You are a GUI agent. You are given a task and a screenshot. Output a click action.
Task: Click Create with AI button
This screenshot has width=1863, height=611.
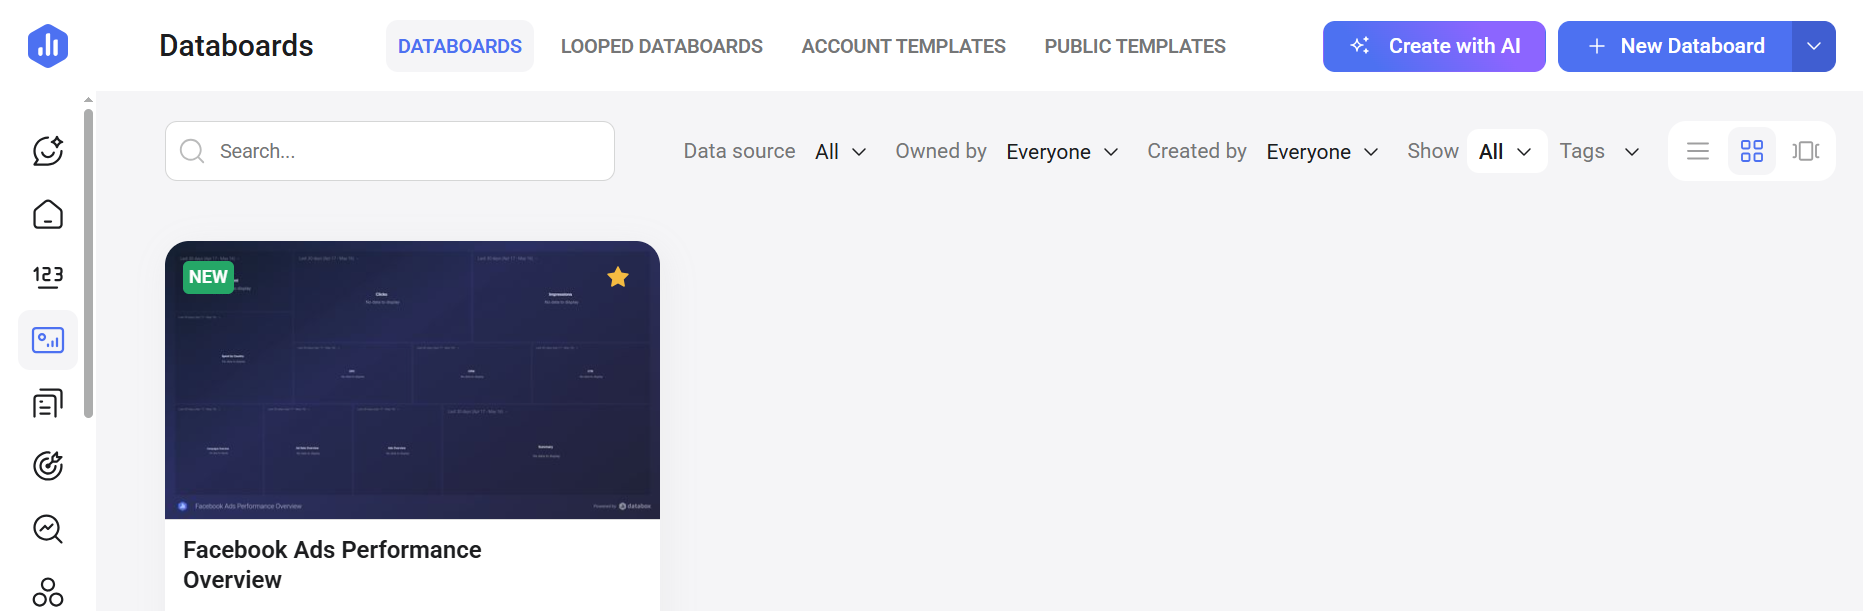[x=1434, y=46]
